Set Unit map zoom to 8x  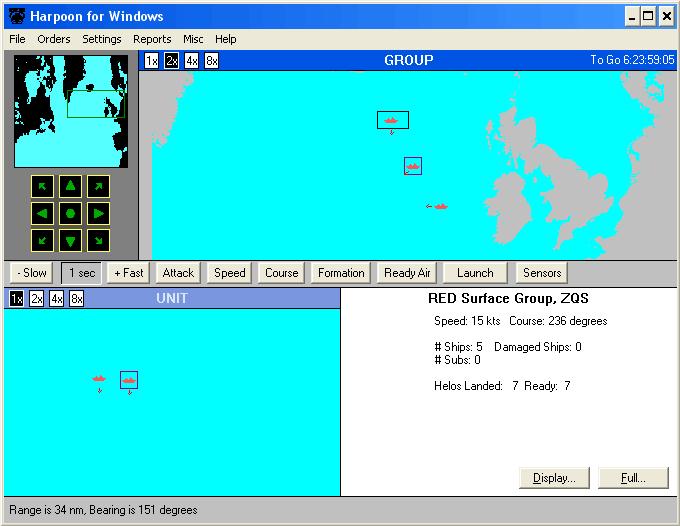click(76, 298)
